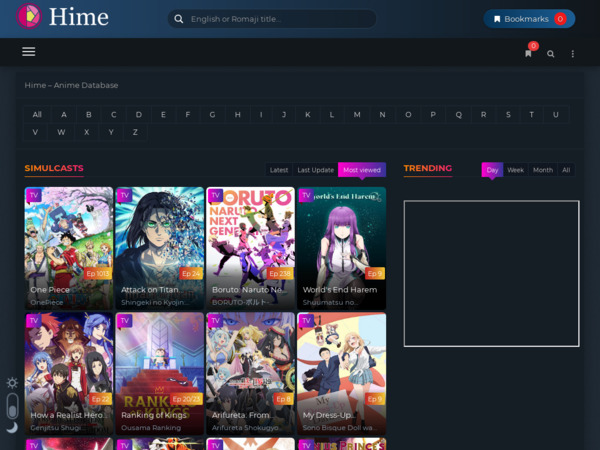Click the Hime site title text
600x450 pixels.
tap(79, 17)
